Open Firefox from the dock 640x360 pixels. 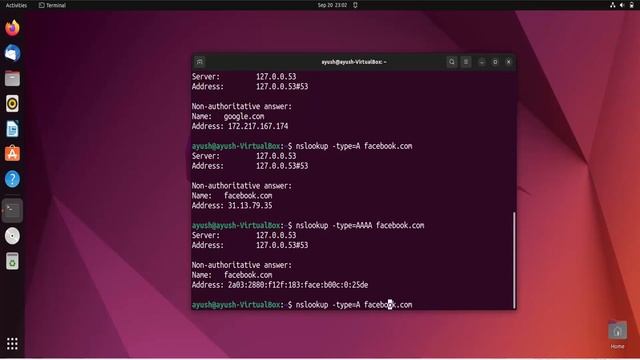tap(12, 28)
